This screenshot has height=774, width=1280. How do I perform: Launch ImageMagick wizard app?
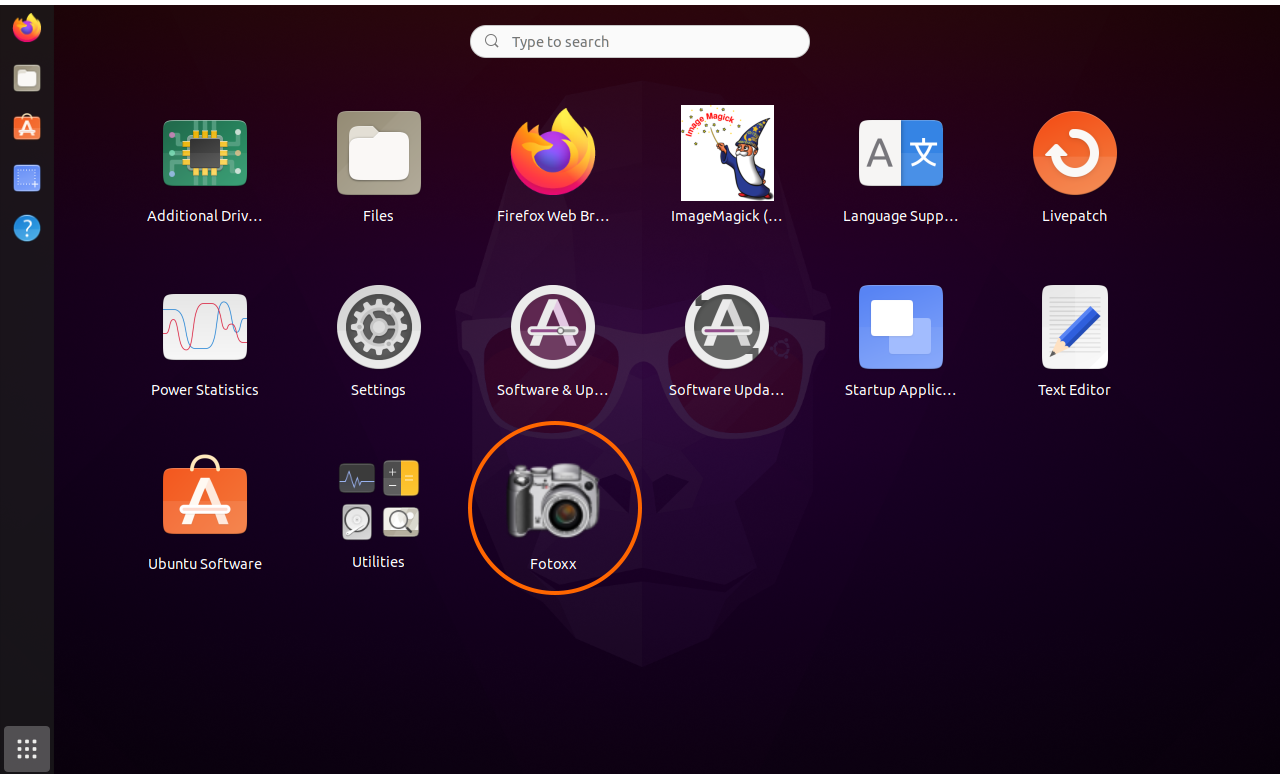coord(727,153)
